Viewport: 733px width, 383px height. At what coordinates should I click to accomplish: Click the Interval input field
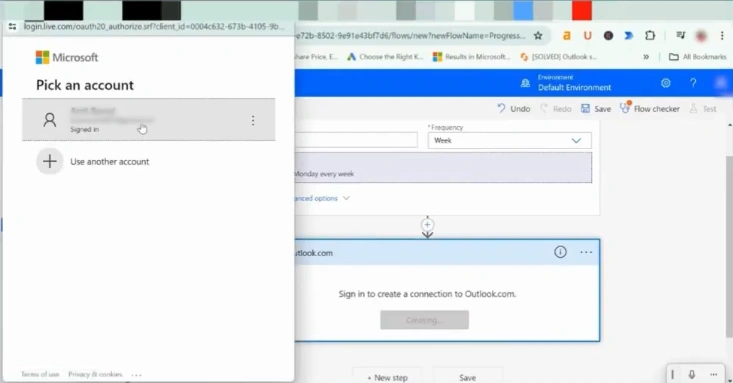pyautogui.click(x=356, y=140)
